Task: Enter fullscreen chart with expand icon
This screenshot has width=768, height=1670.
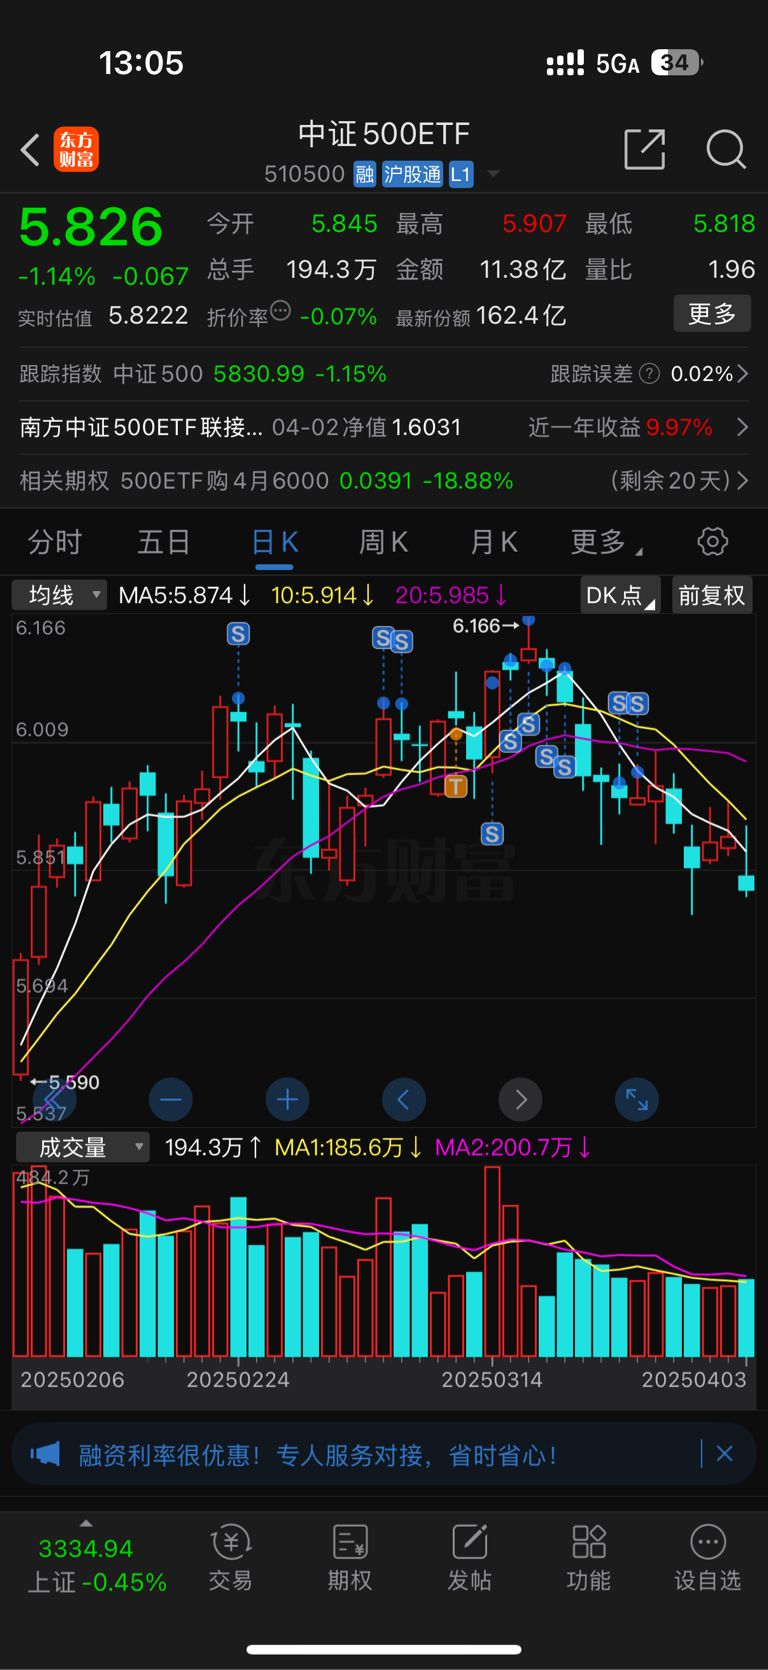Action: 637,1100
